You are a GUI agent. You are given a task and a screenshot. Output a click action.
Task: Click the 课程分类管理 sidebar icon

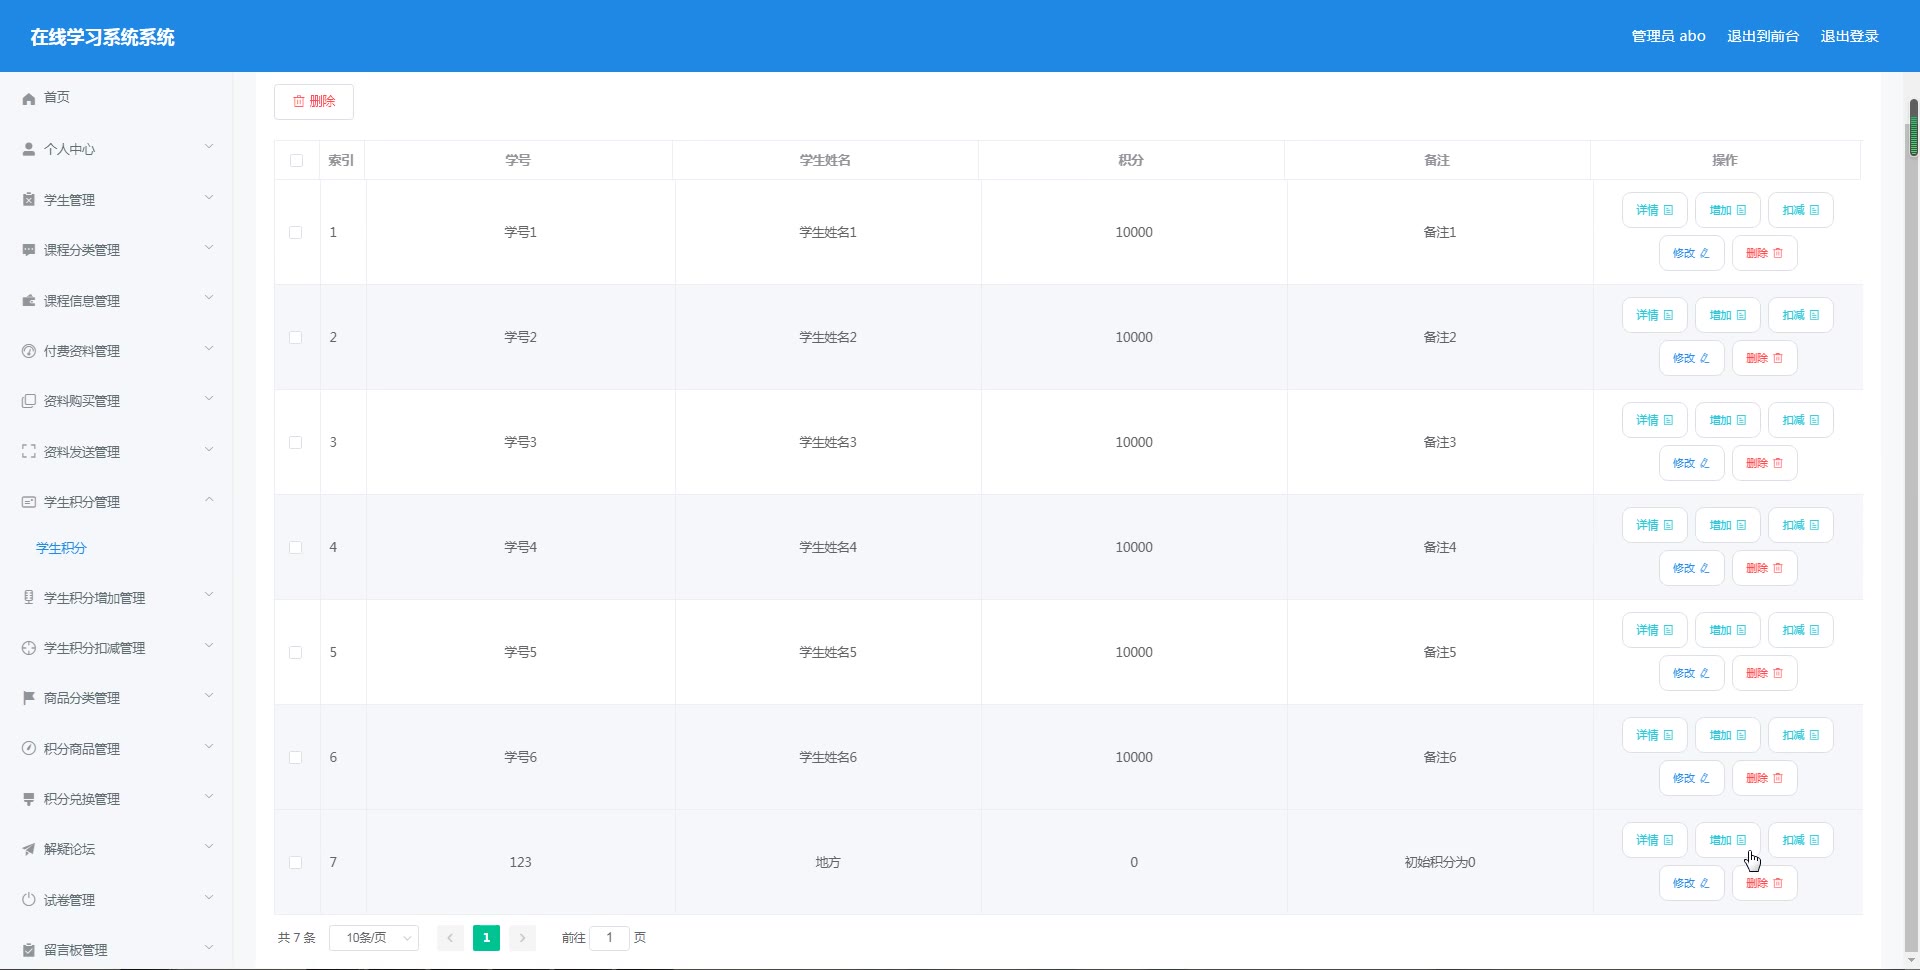pos(29,250)
